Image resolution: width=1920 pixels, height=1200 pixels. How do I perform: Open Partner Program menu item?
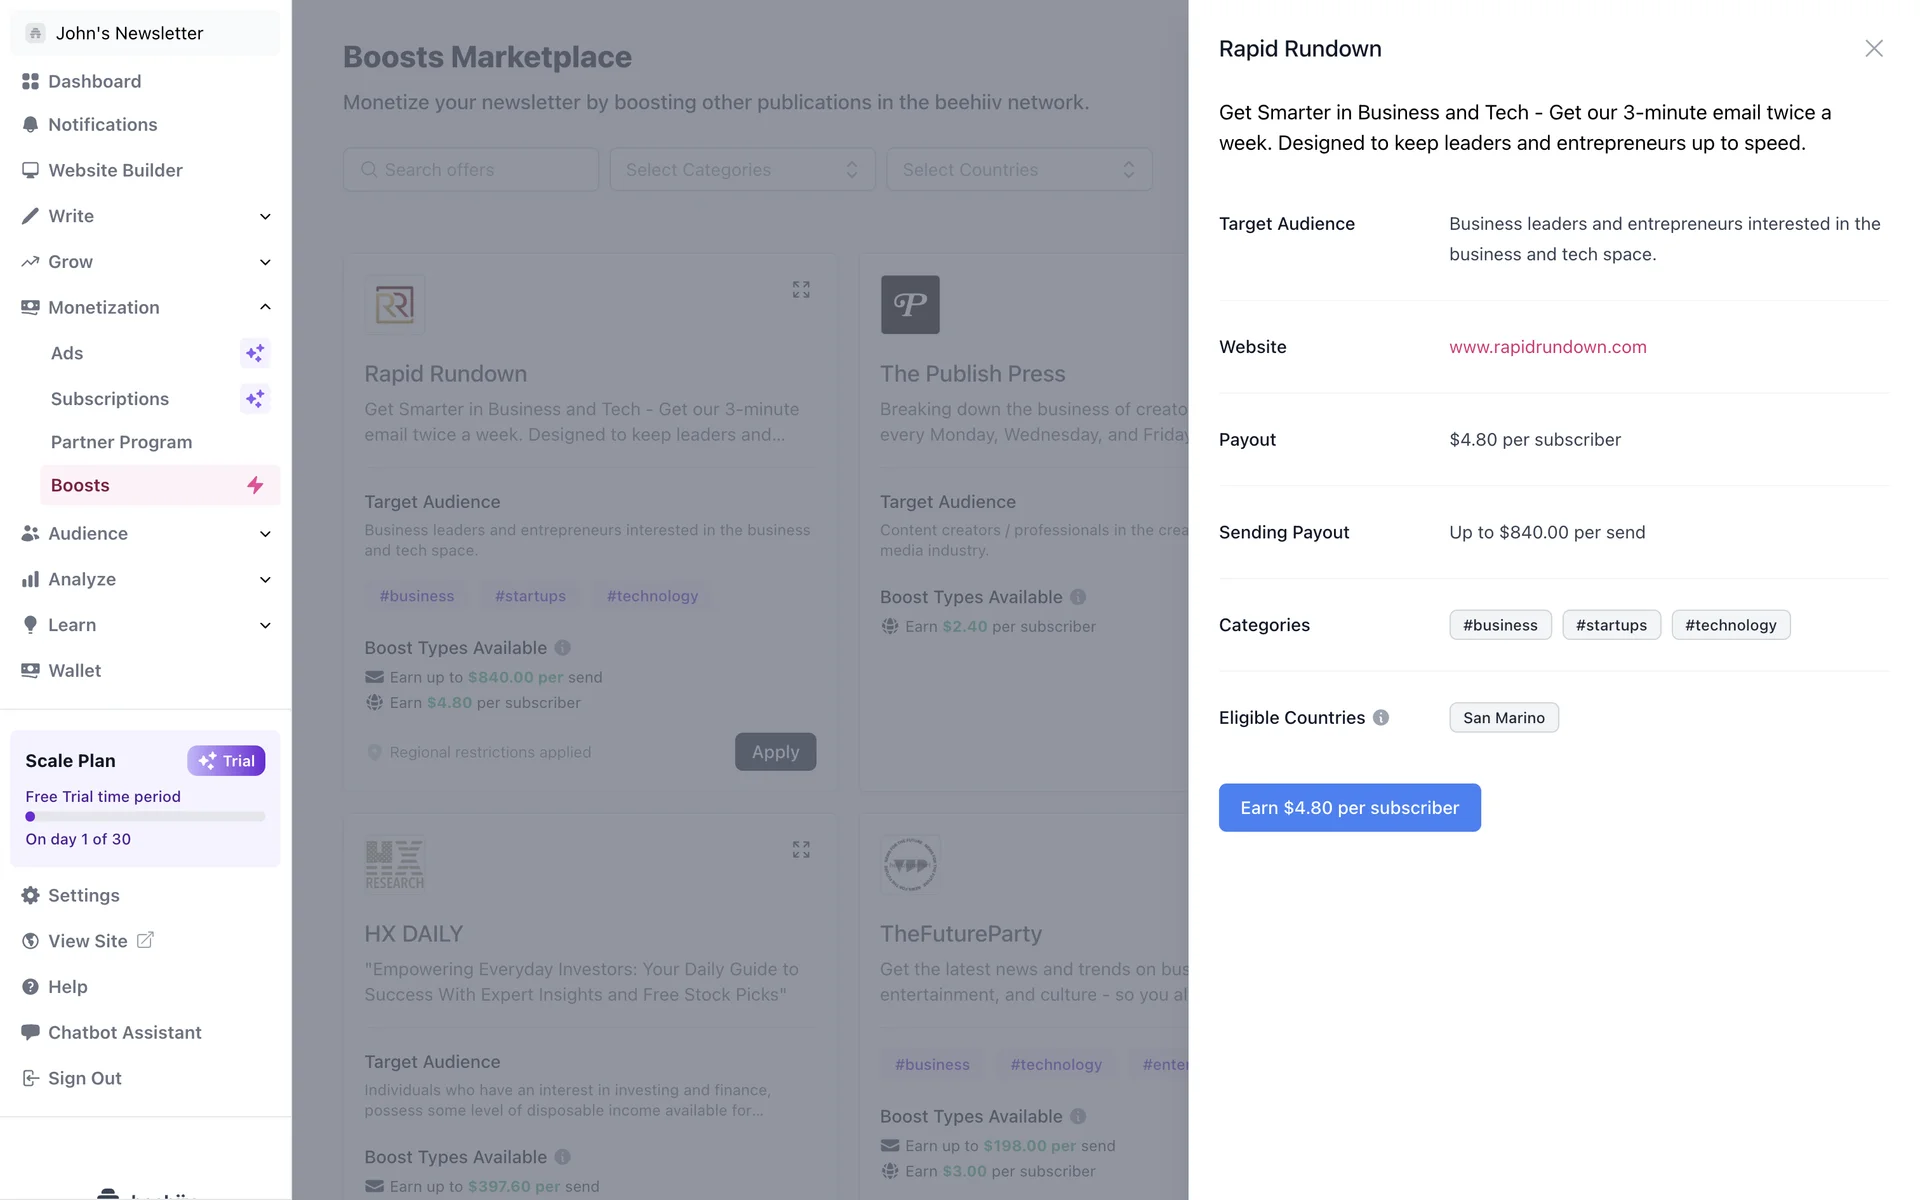(121, 442)
